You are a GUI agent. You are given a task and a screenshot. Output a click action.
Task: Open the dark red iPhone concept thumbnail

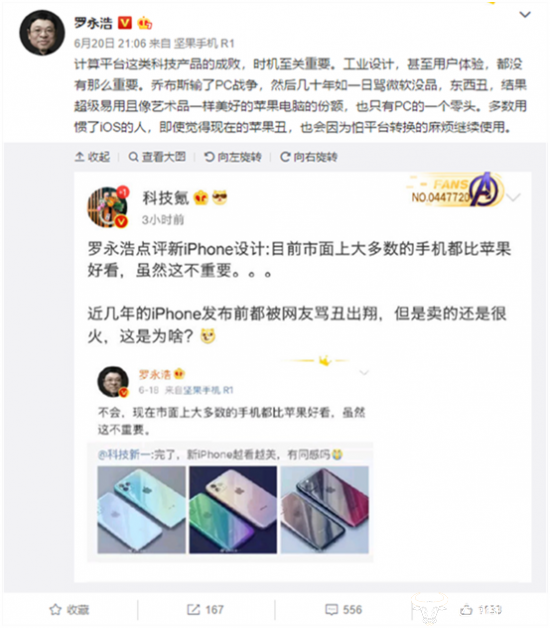pos(324,509)
